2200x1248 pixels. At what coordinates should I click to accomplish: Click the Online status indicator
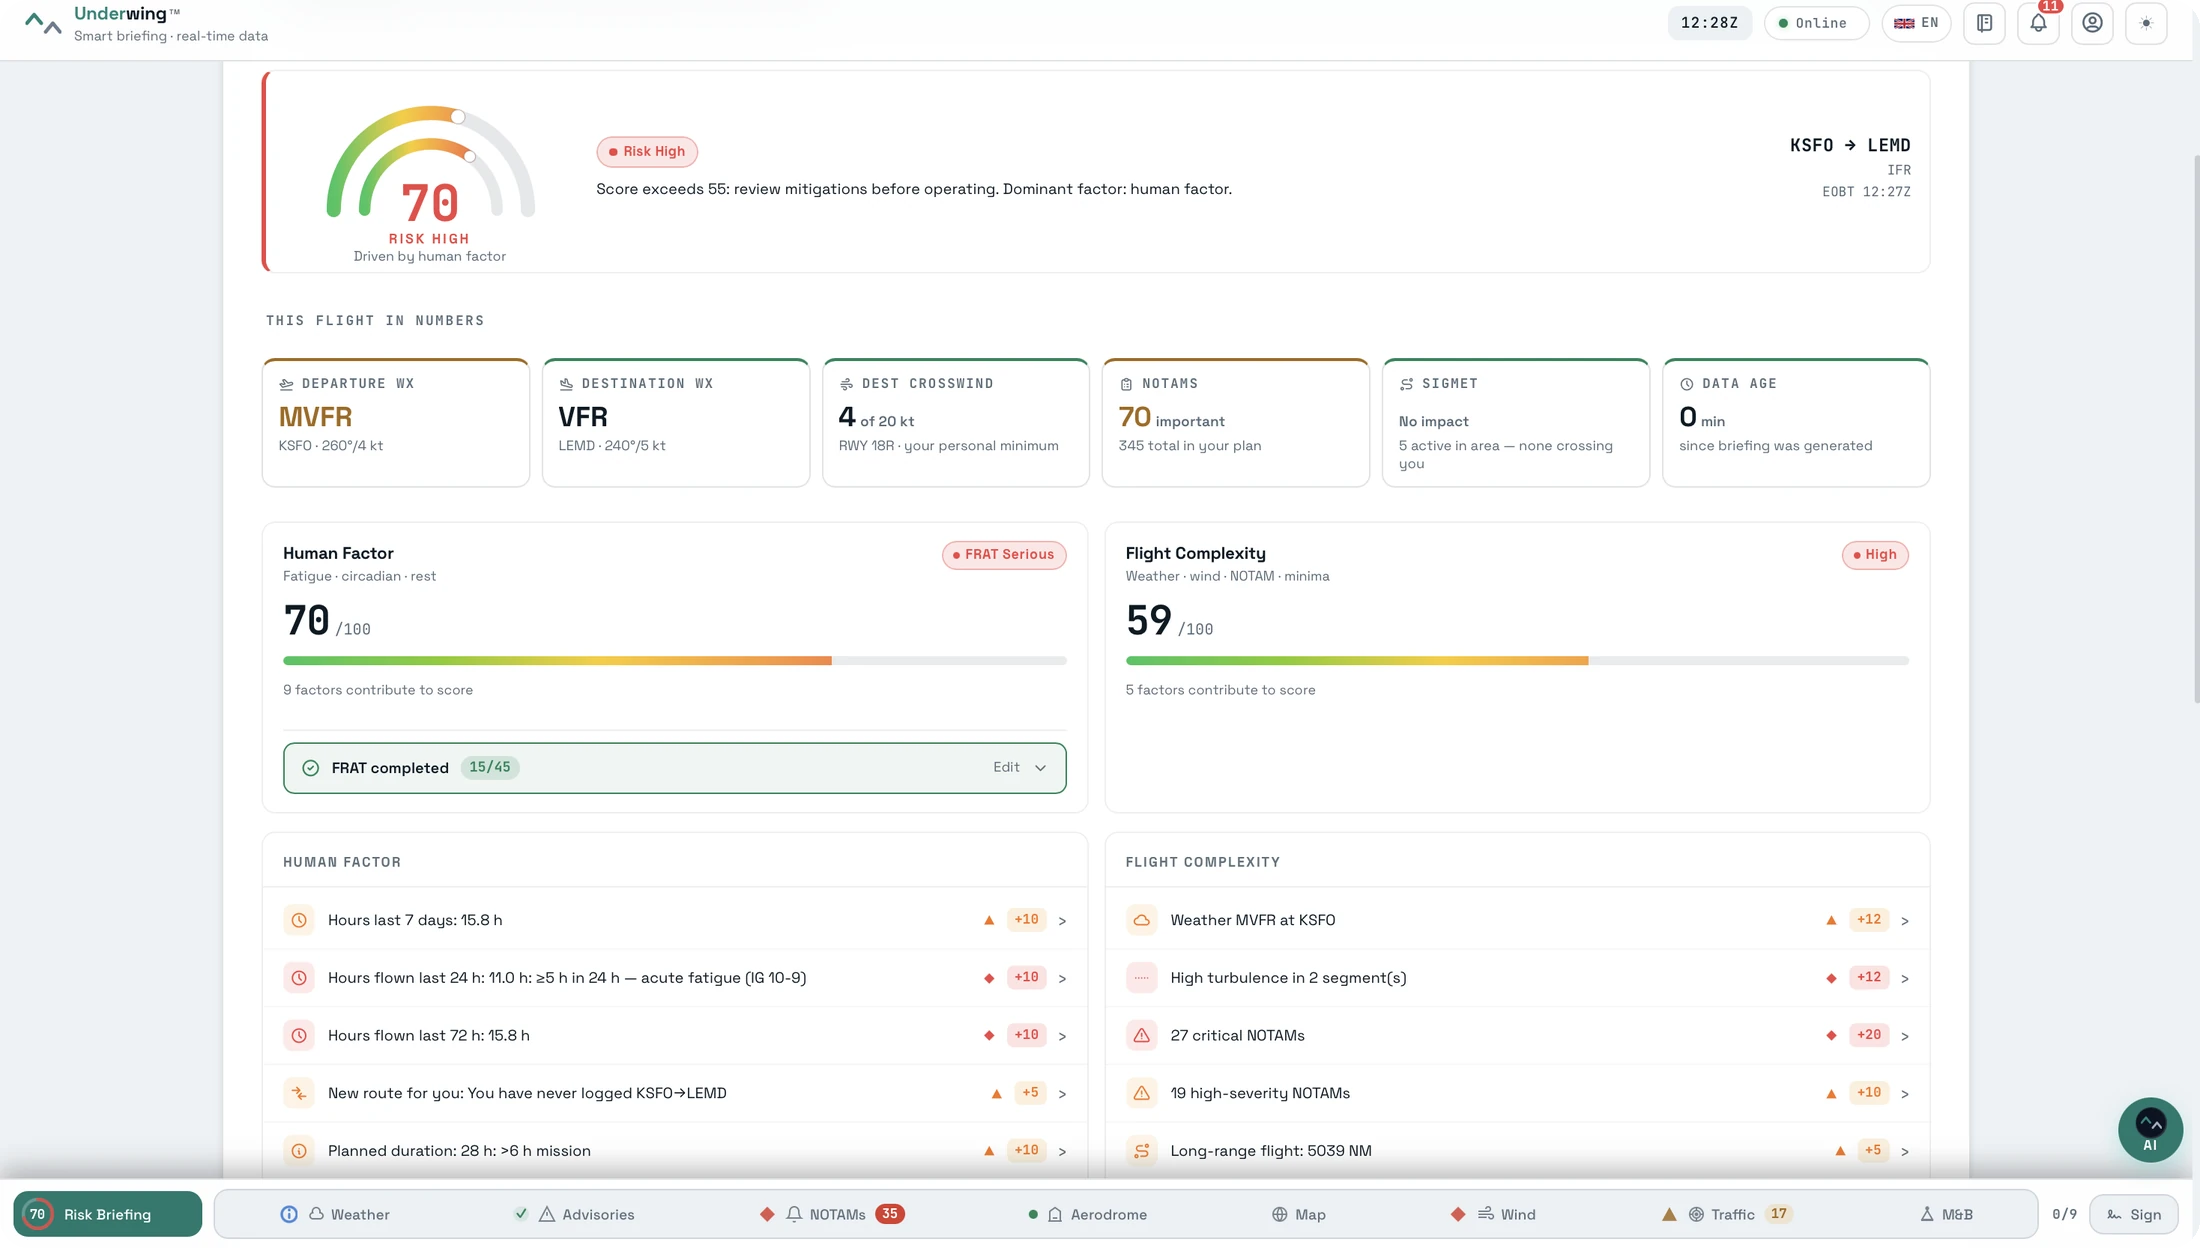(x=1816, y=23)
